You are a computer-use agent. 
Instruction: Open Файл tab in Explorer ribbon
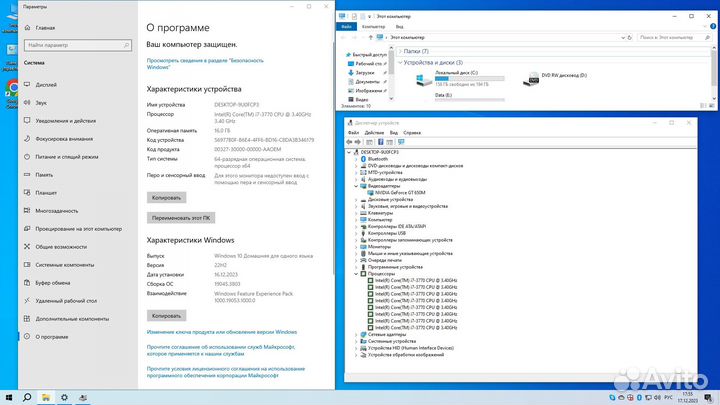[x=347, y=27]
